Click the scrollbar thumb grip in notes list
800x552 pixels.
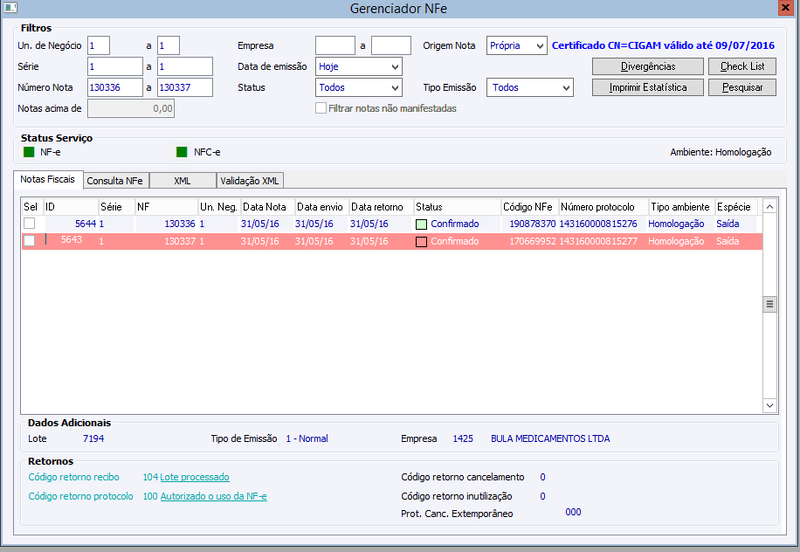click(769, 304)
